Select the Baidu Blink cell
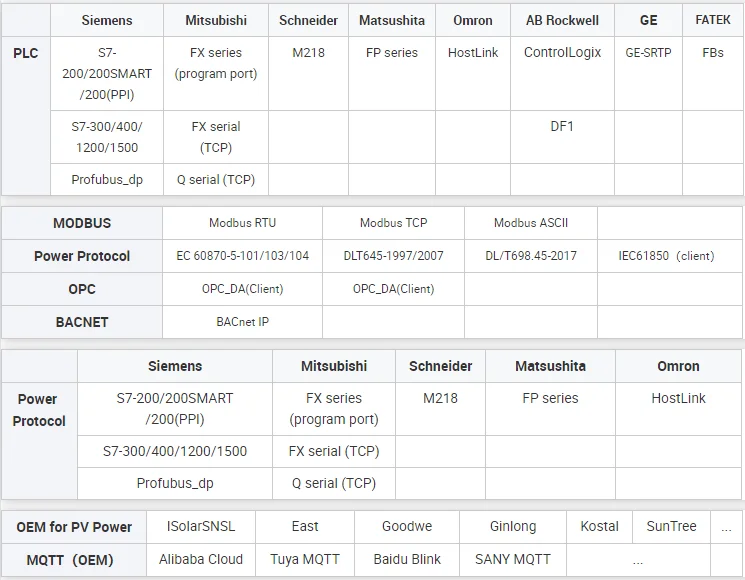The height and width of the screenshot is (580, 745). tap(407, 560)
